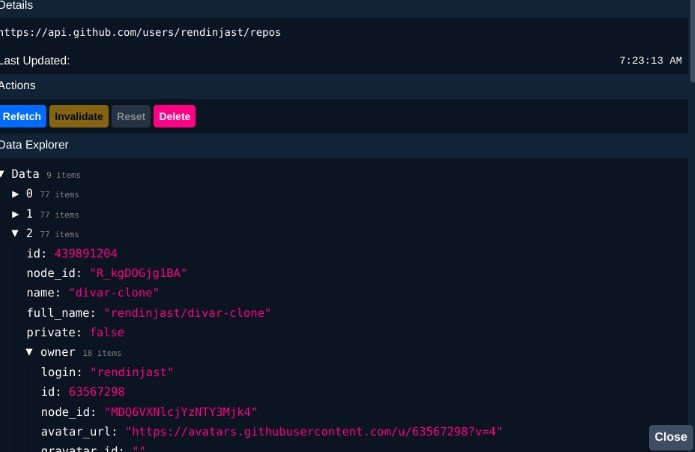Click the vertical scrollbar thumb of the panel
Image resolution: width=695 pixels, height=452 pixels.
click(692, 41)
